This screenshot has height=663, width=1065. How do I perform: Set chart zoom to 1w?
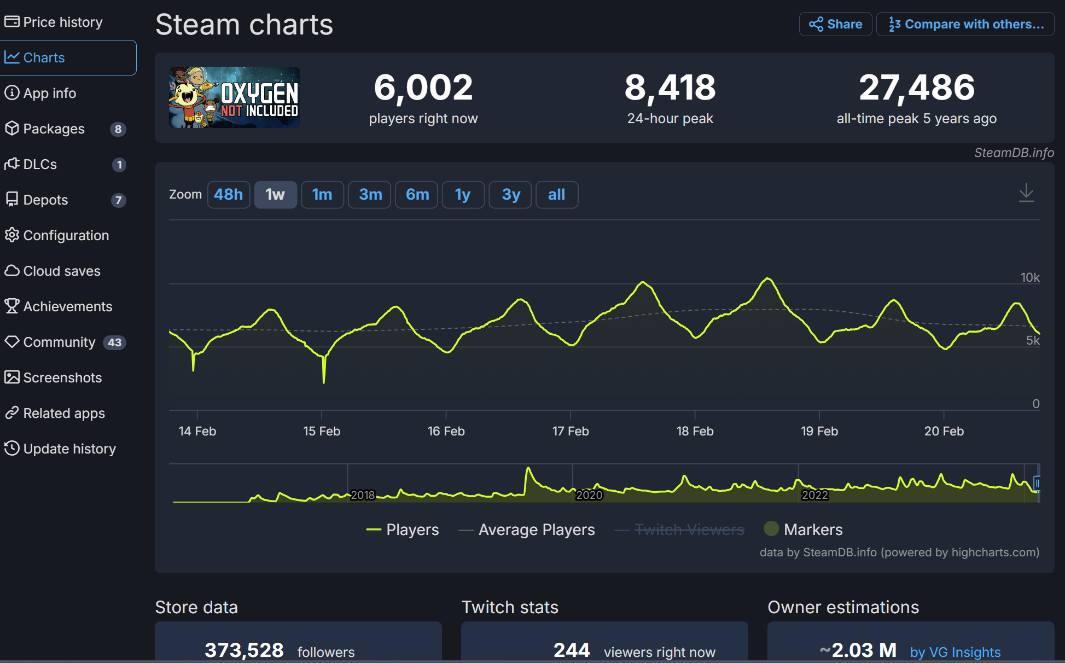(275, 195)
